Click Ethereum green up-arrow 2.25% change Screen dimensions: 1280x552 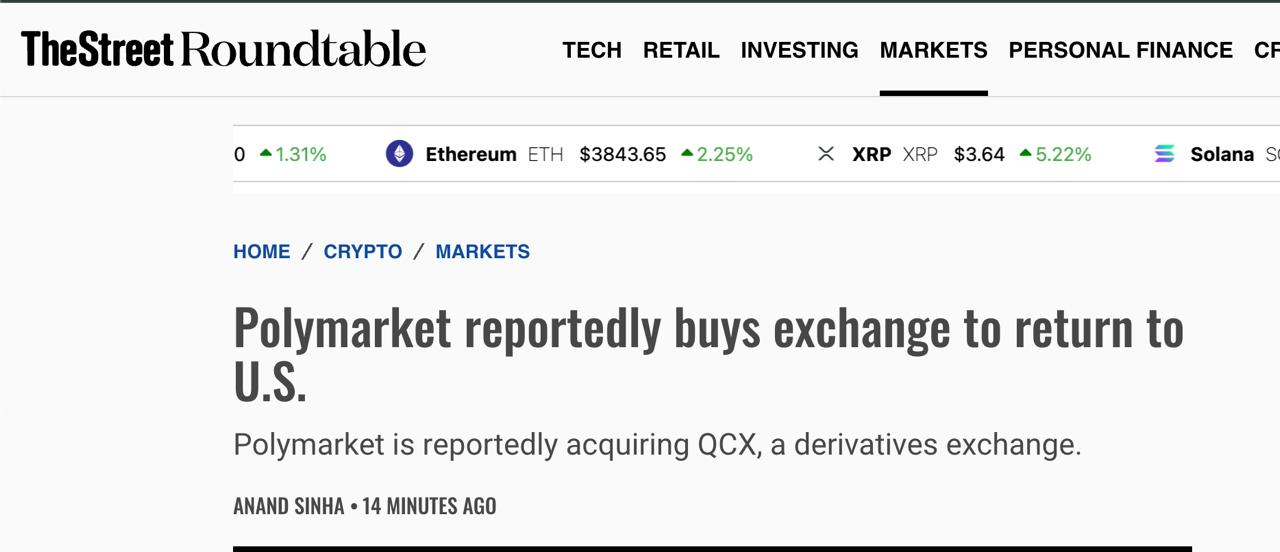click(716, 154)
